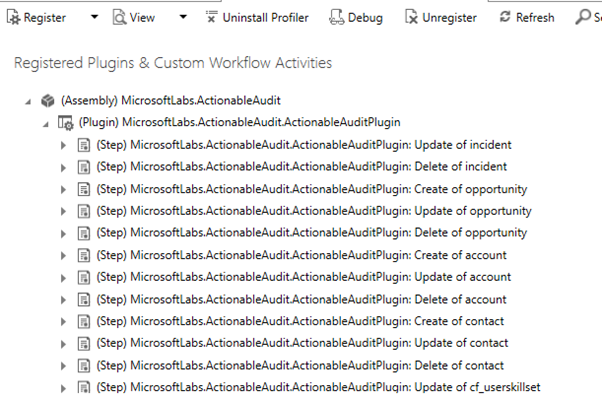The width and height of the screenshot is (602, 398).
Task: Click step icon for Delete of incident
Action: [x=84, y=167]
